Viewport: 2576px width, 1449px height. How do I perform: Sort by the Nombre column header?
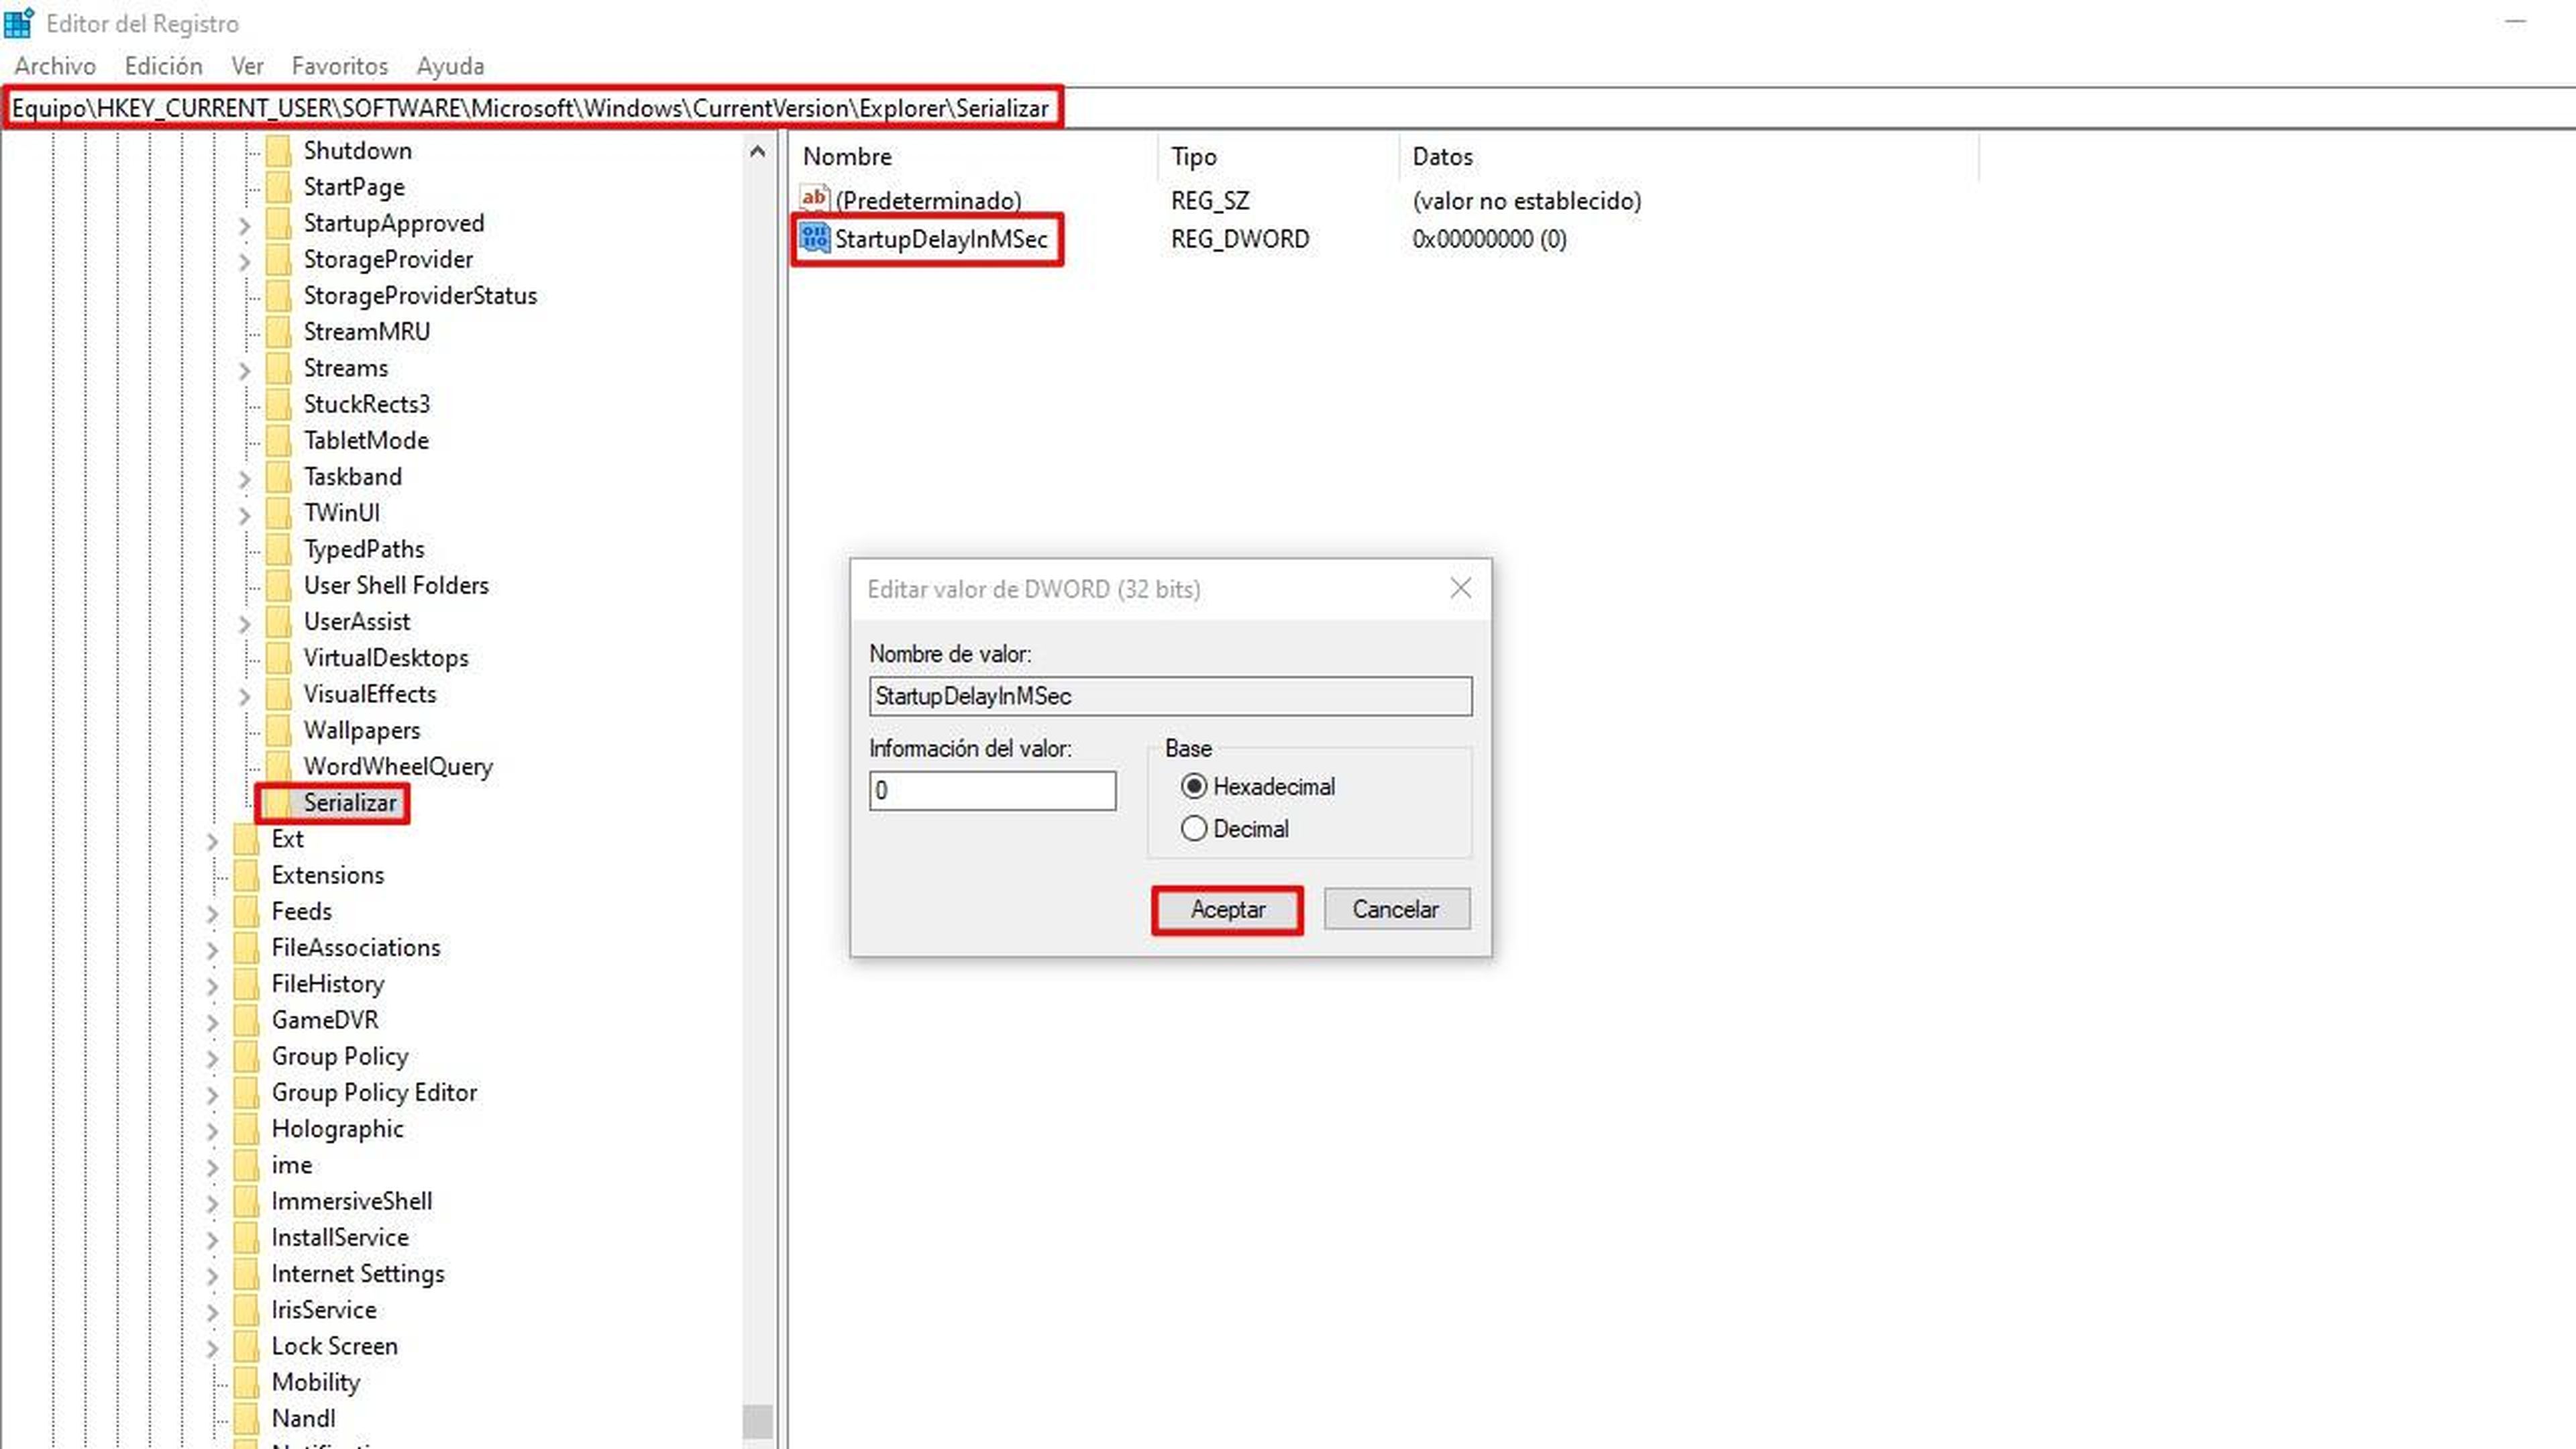tap(974, 157)
